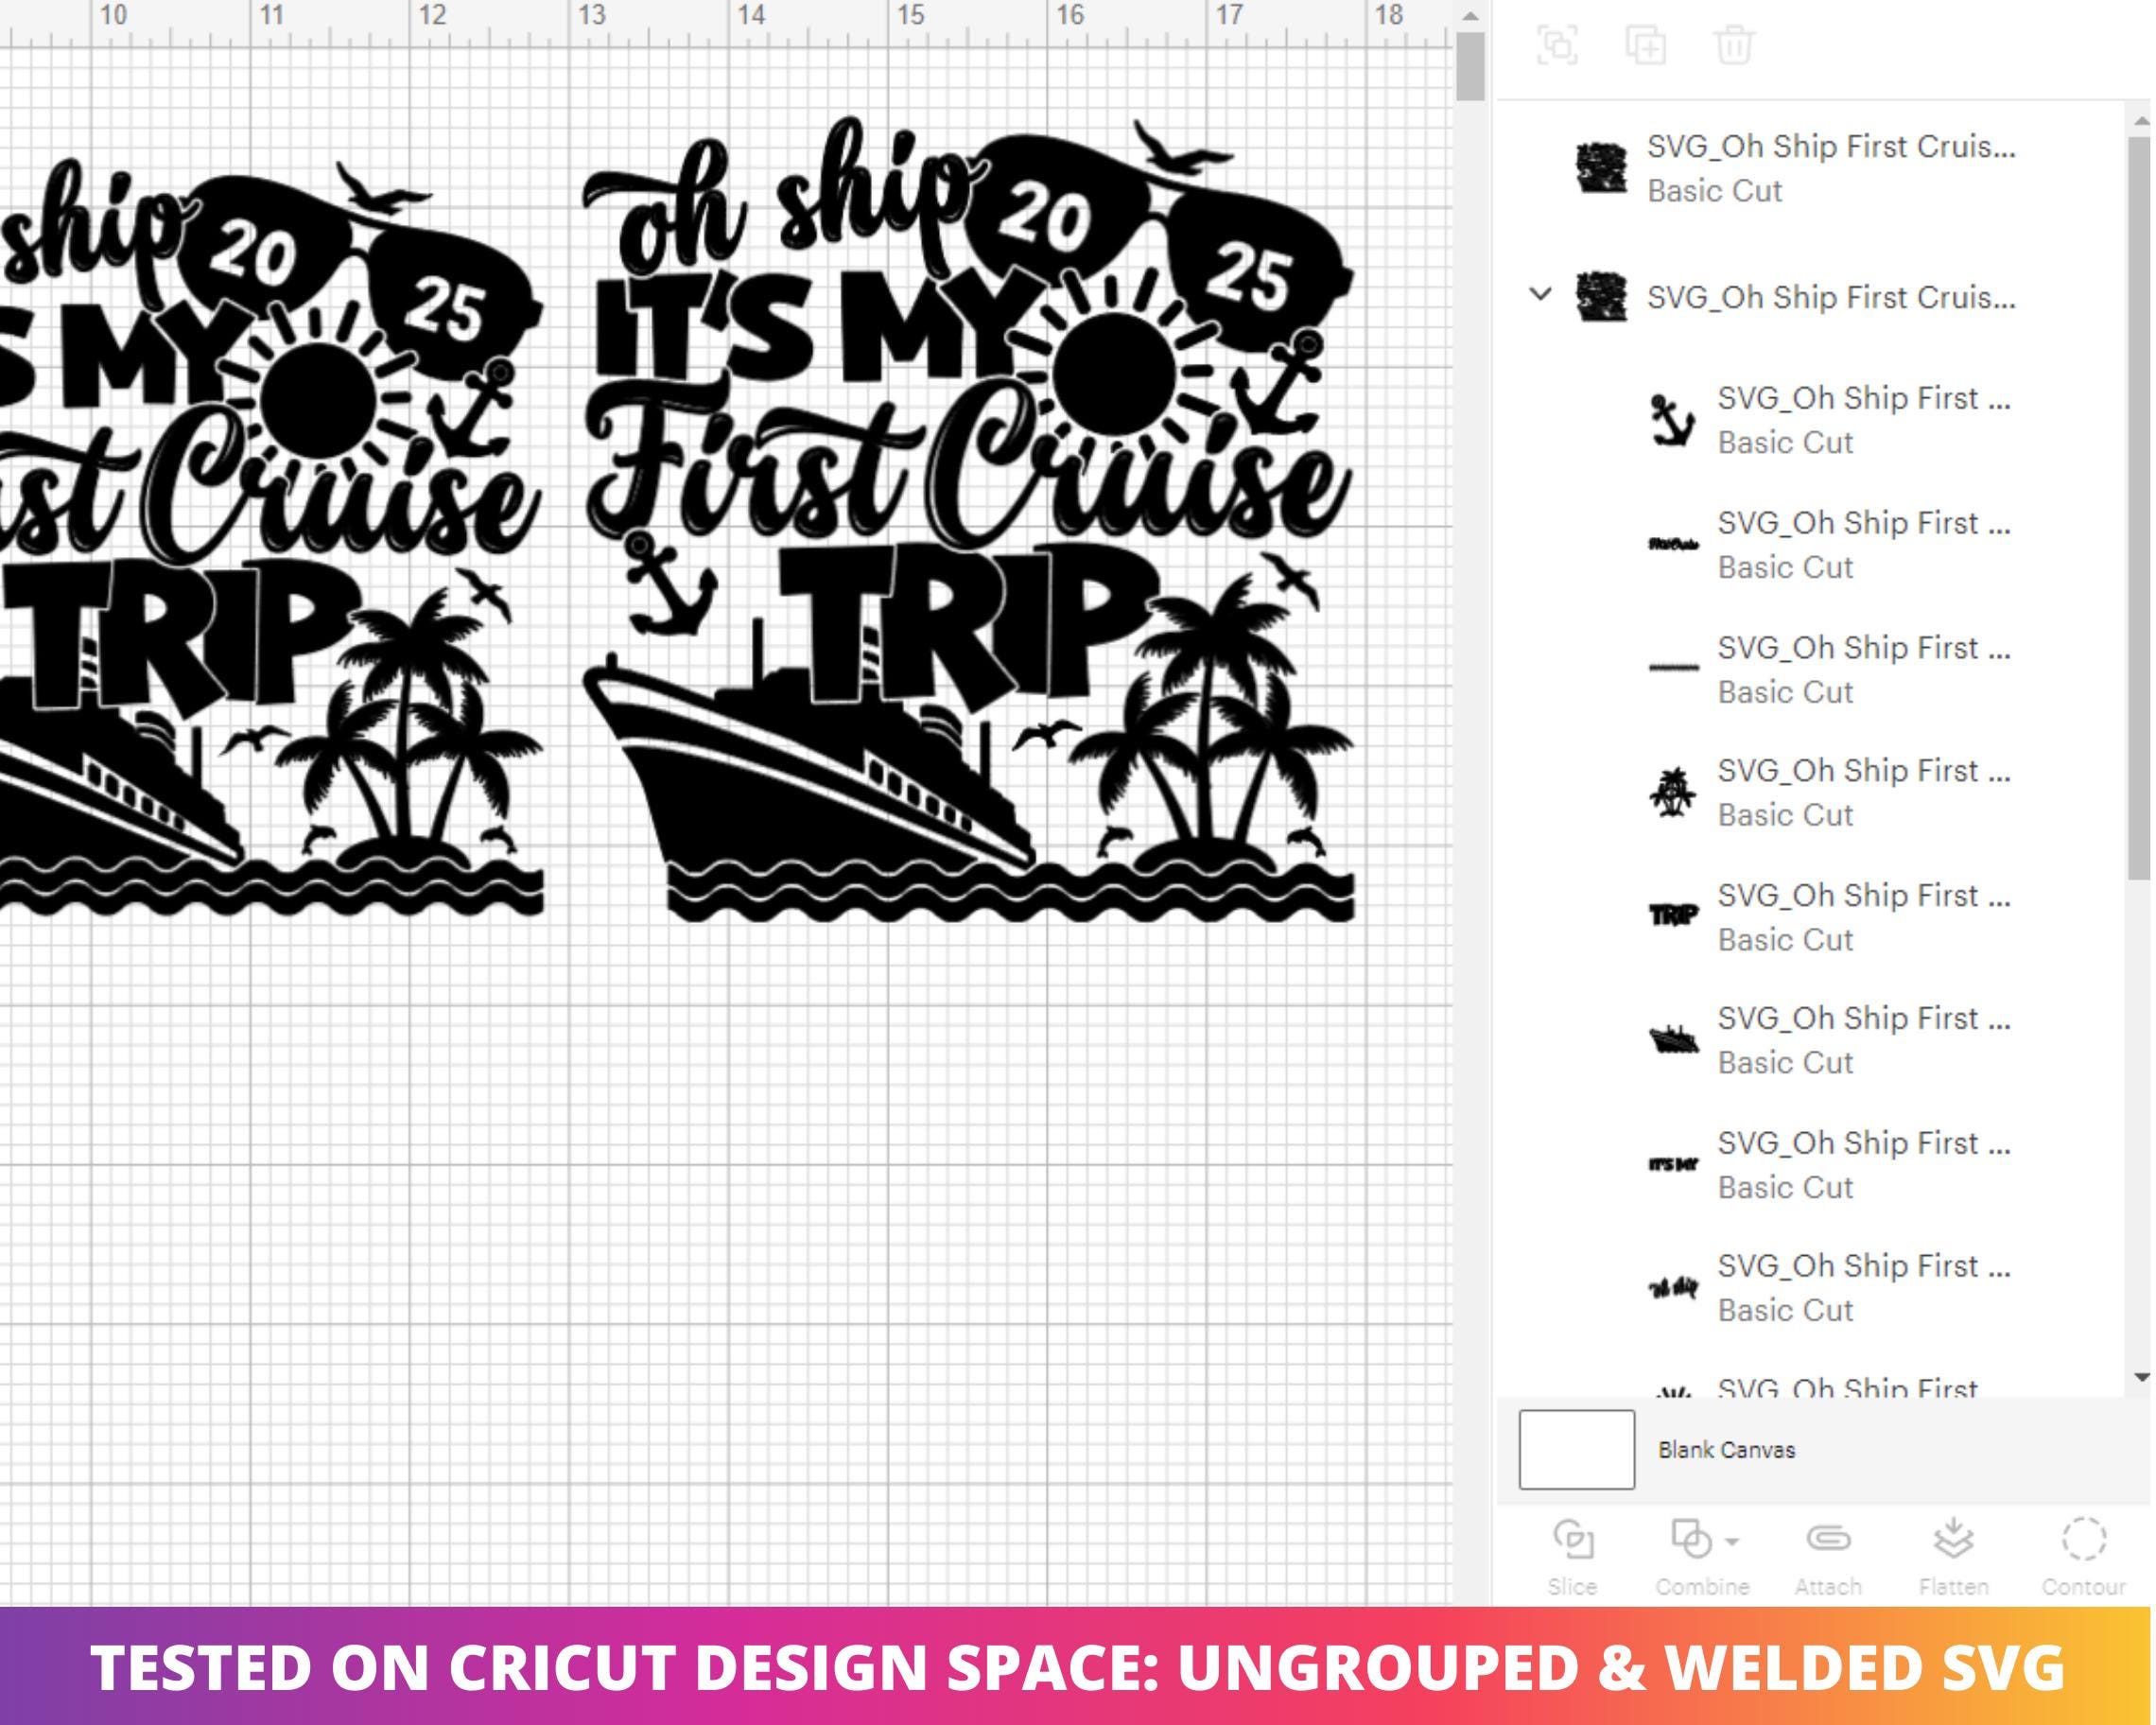This screenshot has height=1725, width=2156.
Task: Open the Combine dropdown arrow
Action: 1733,1541
